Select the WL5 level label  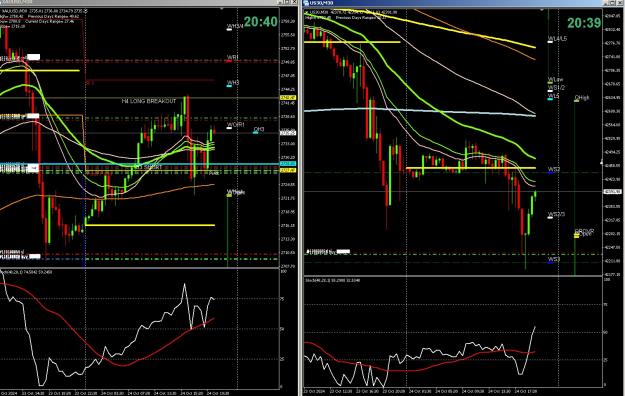pyautogui.click(x=553, y=96)
